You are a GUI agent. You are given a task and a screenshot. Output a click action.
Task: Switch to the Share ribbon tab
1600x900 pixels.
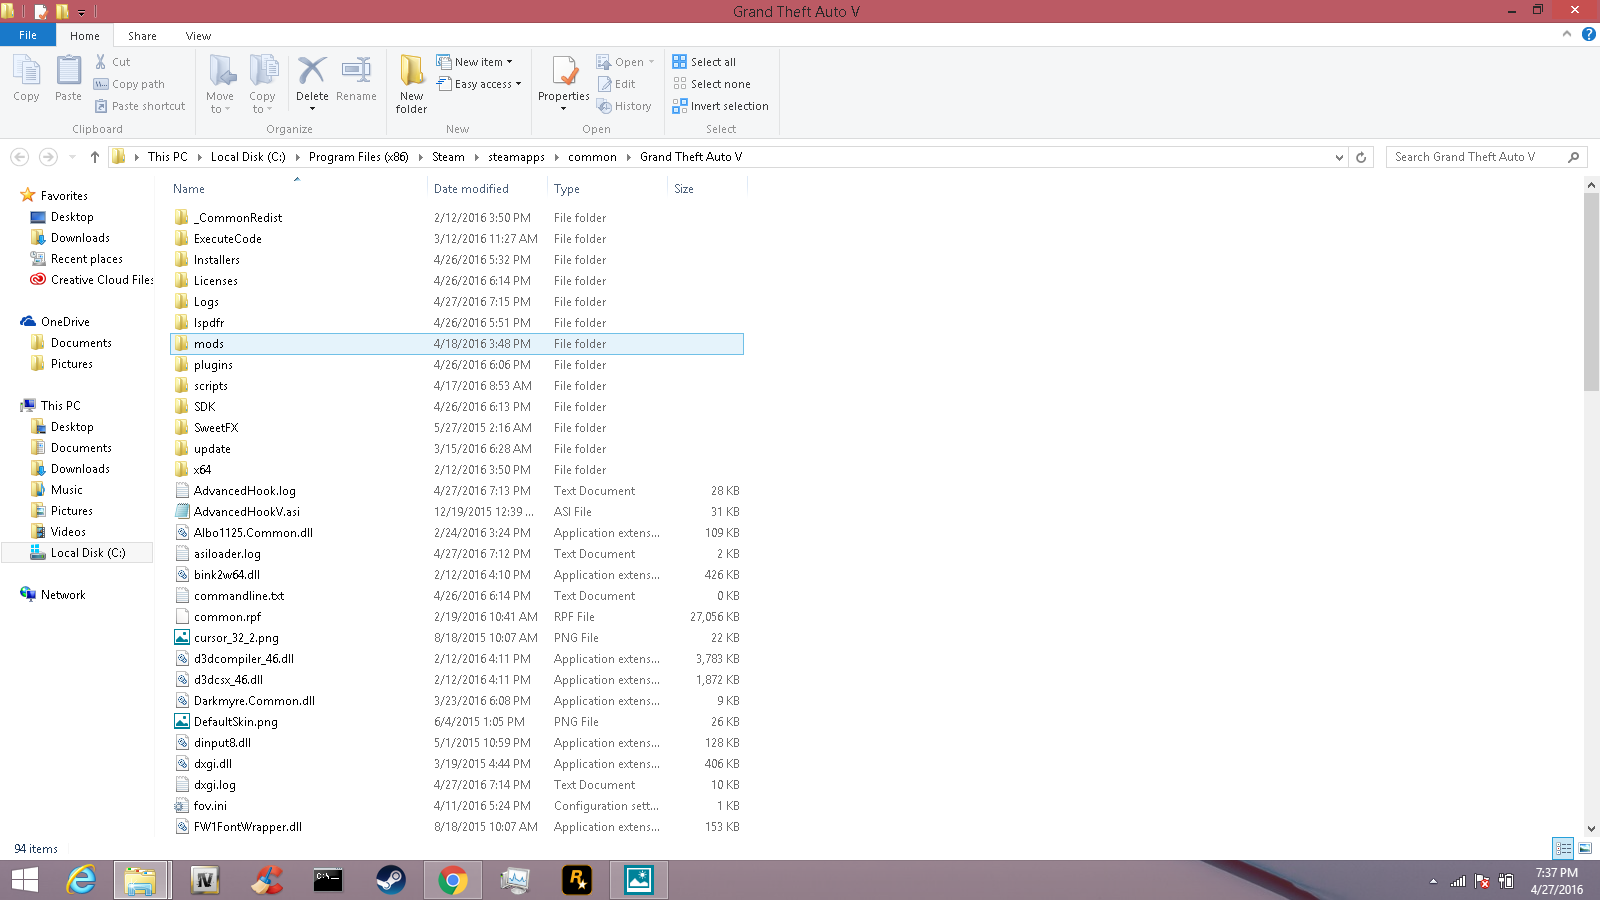[142, 36]
